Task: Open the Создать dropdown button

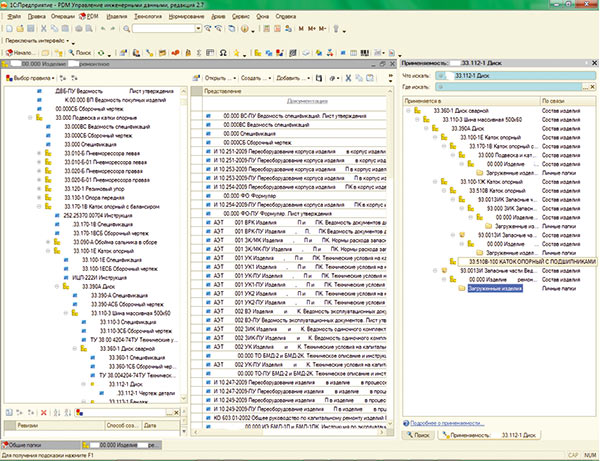Action: (252, 77)
